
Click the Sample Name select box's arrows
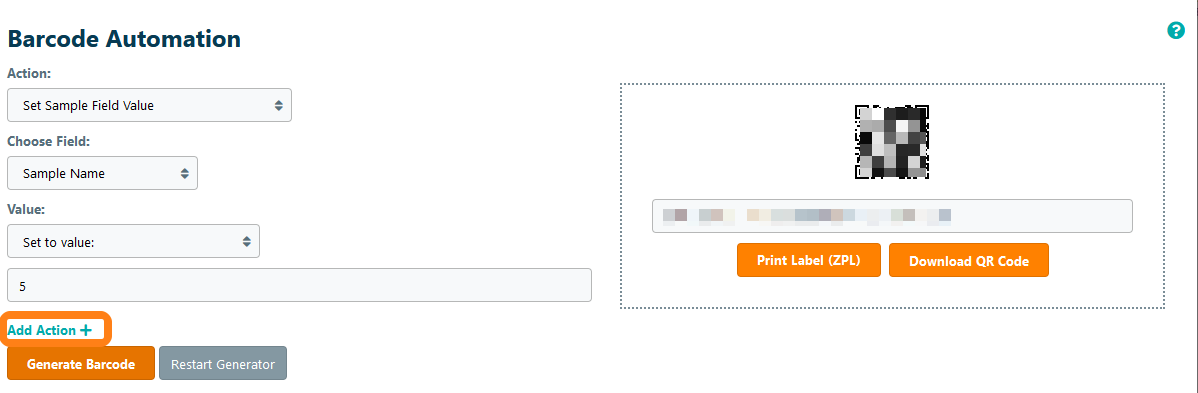click(185, 174)
